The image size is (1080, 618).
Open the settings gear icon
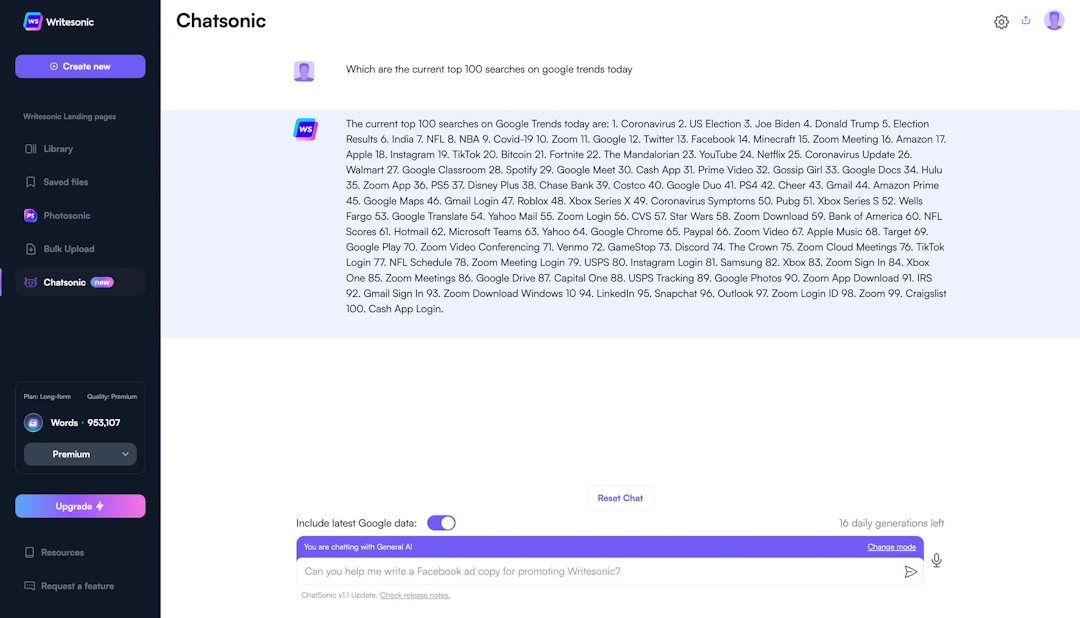[x=1001, y=20]
